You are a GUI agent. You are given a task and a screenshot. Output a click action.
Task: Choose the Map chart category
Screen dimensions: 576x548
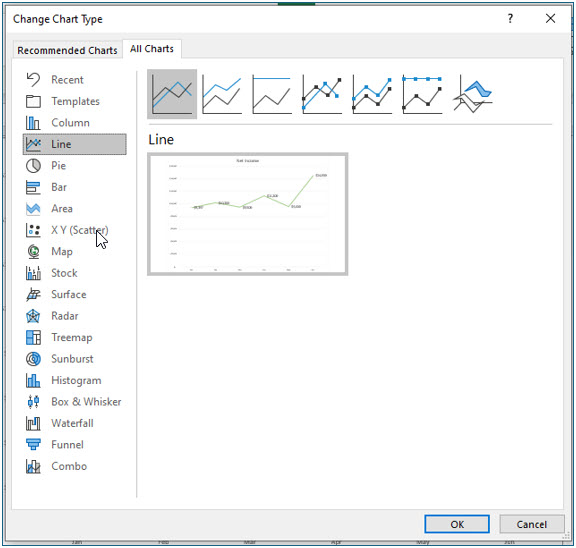click(x=75, y=252)
